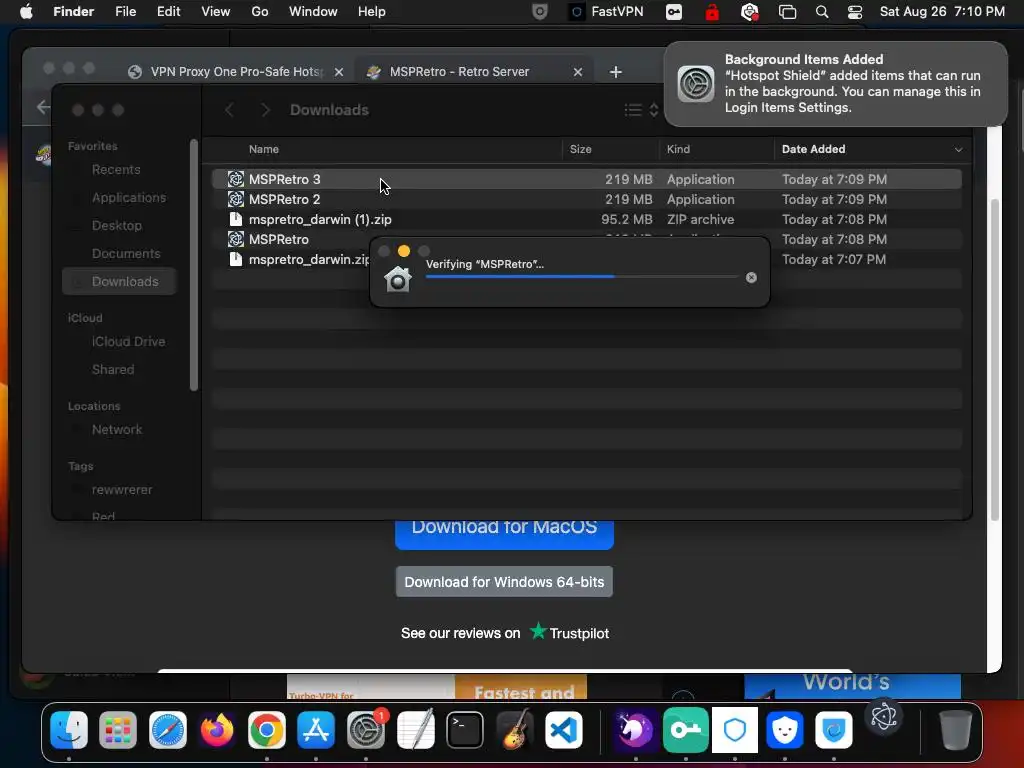Close the MSPRetro - Retro Server tab
This screenshot has width=1024, height=768.
577,72
